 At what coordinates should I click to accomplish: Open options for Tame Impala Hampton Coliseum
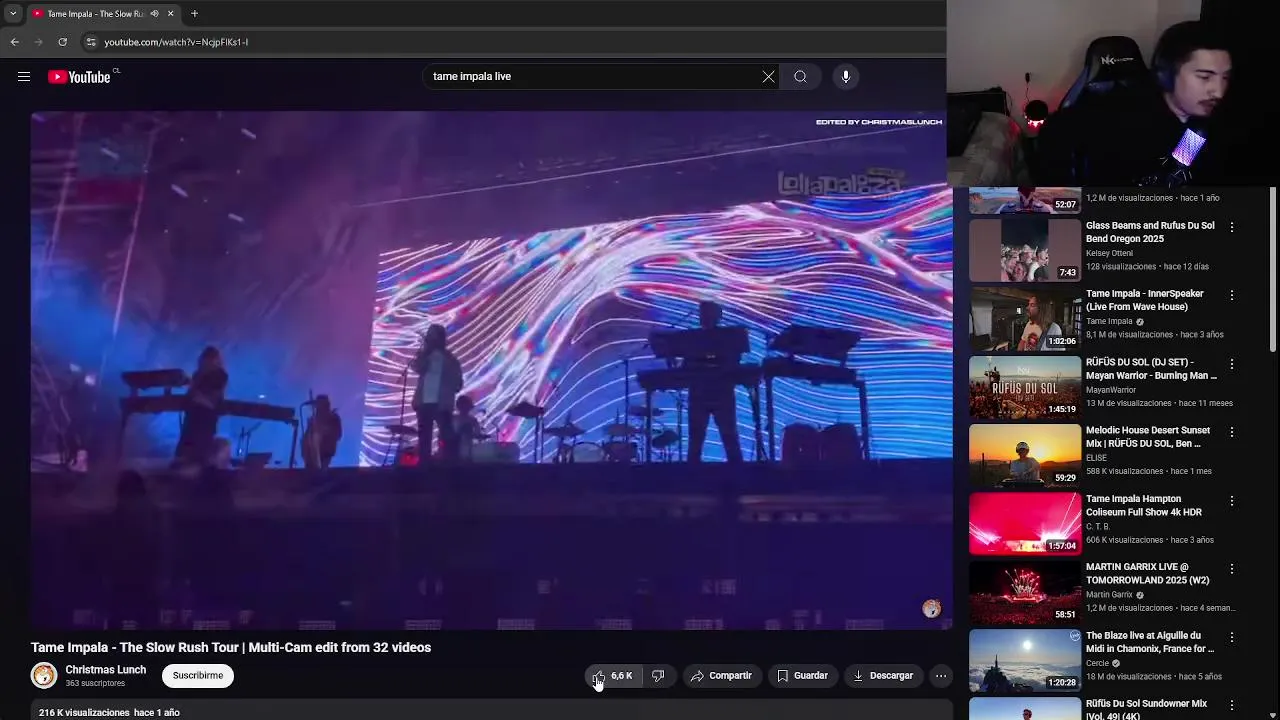1232,500
